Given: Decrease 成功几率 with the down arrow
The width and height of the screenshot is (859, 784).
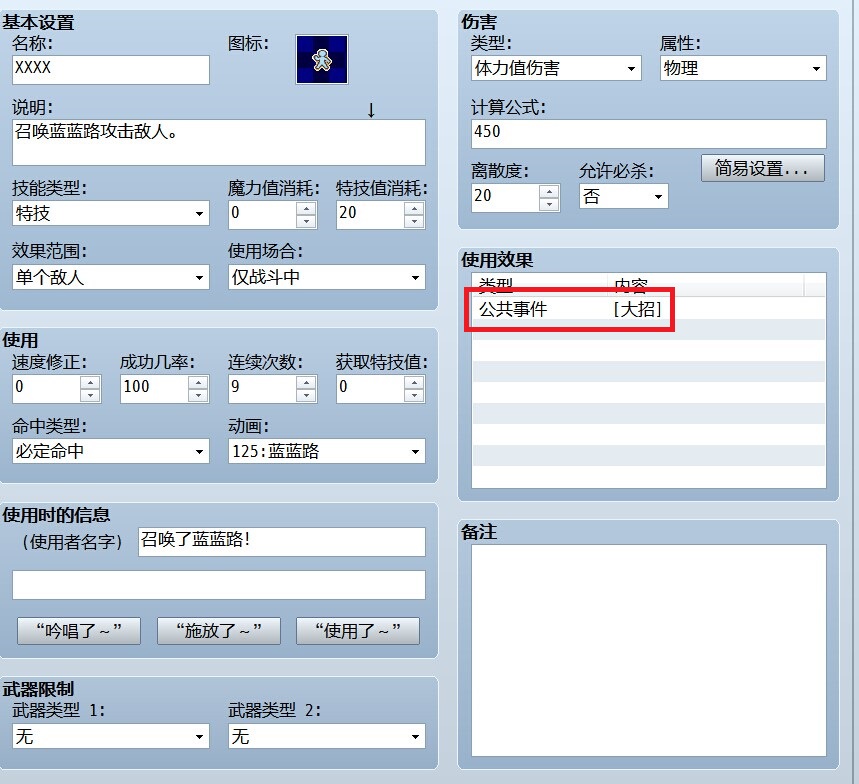Looking at the screenshot, I should (198, 395).
